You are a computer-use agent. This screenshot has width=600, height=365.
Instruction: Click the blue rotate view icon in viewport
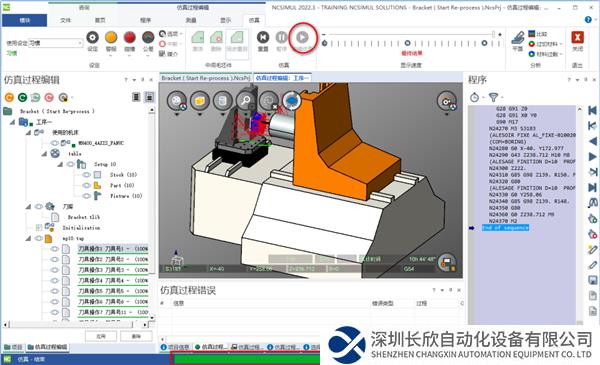292,101
